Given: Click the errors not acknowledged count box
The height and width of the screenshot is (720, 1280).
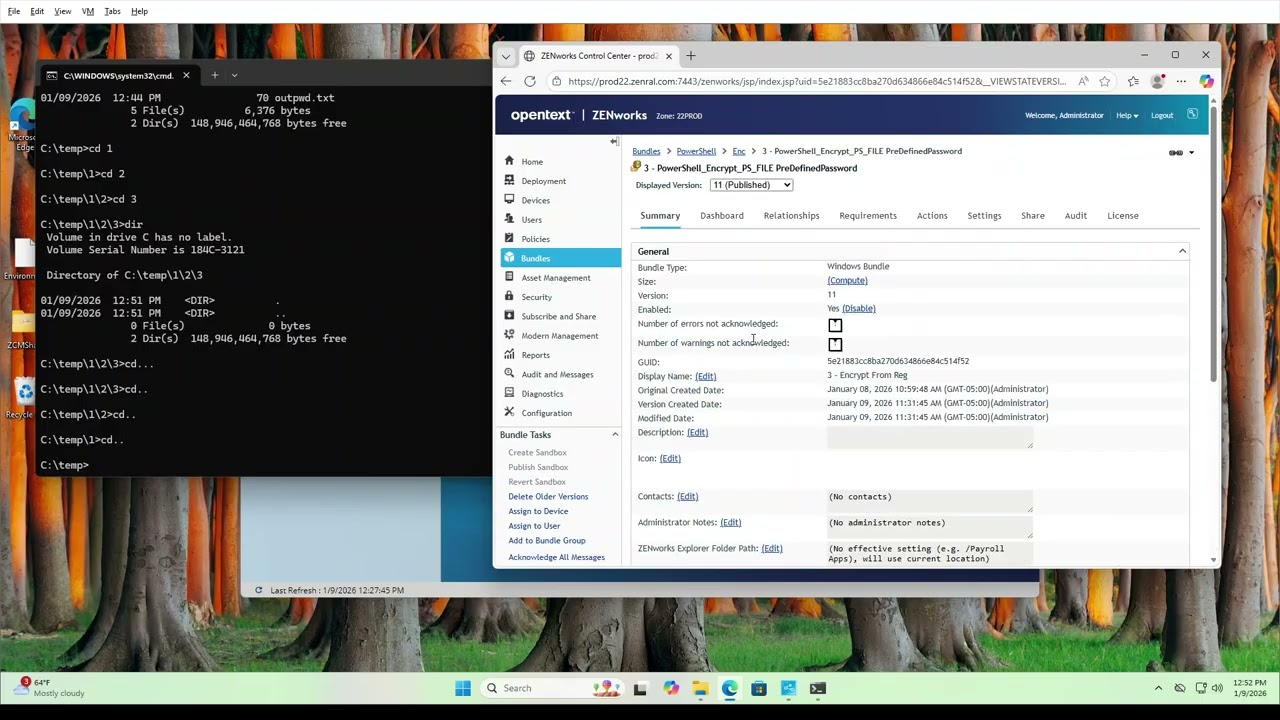Looking at the screenshot, I should coord(835,325).
